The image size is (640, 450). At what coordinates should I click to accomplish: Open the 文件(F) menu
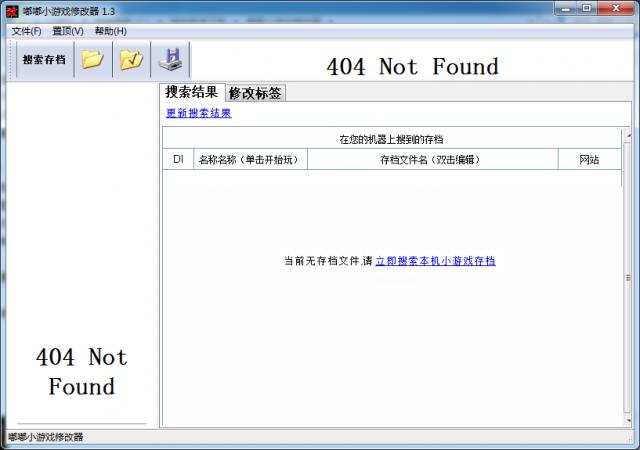[x=27, y=31]
